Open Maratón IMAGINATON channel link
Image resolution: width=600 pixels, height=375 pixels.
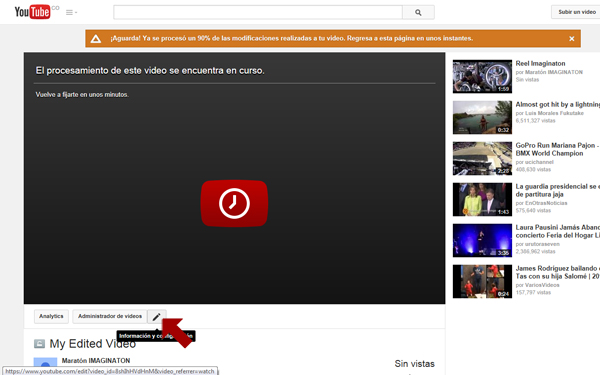pyautogui.click(x=96, y=360)
